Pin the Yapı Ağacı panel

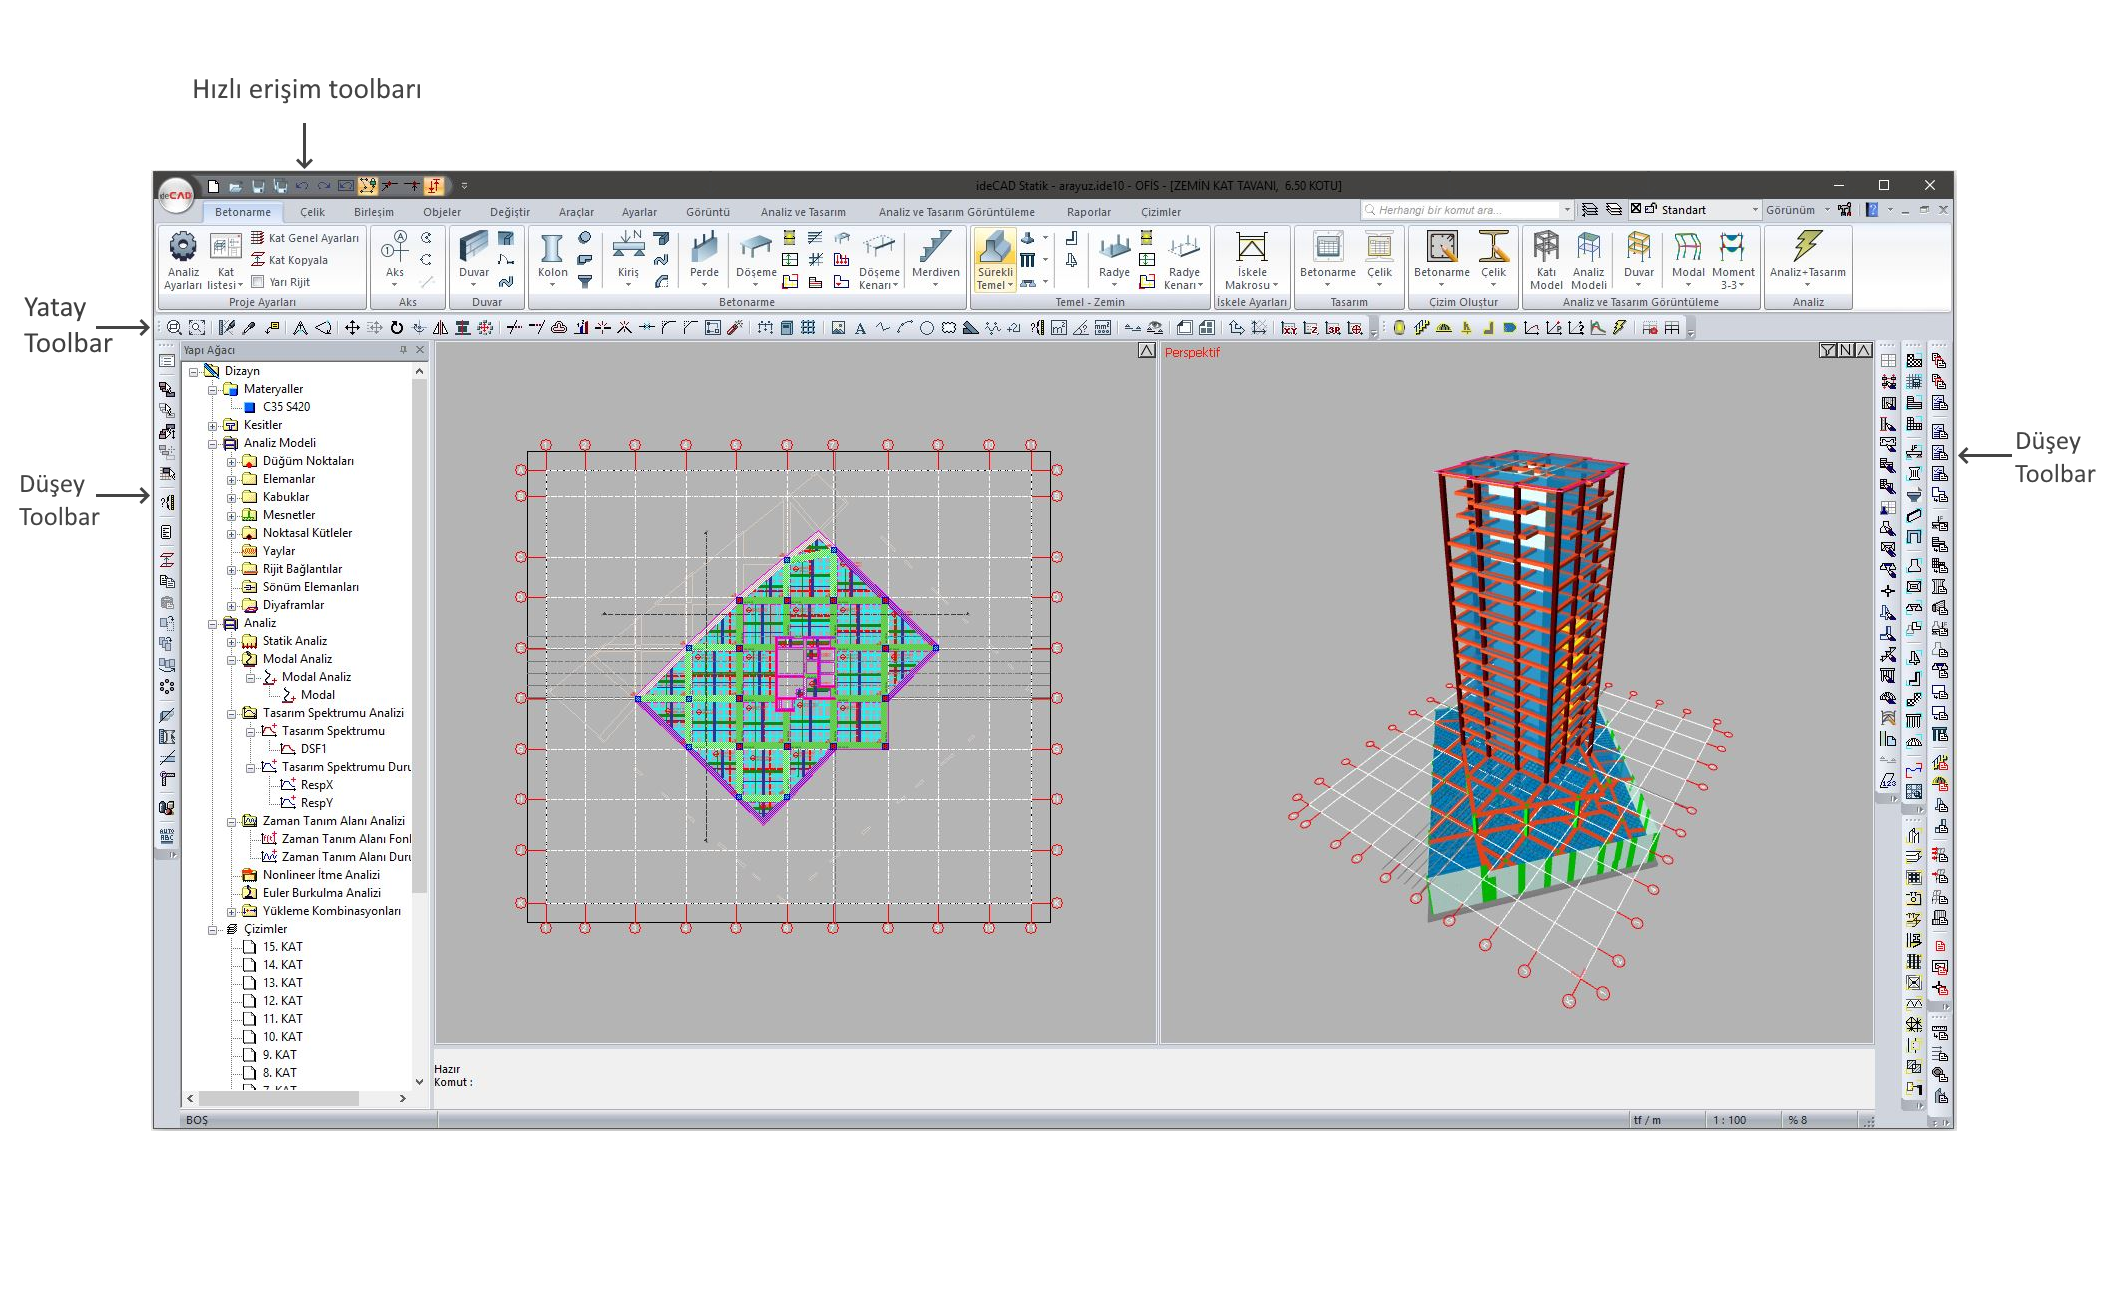[403, 350]
